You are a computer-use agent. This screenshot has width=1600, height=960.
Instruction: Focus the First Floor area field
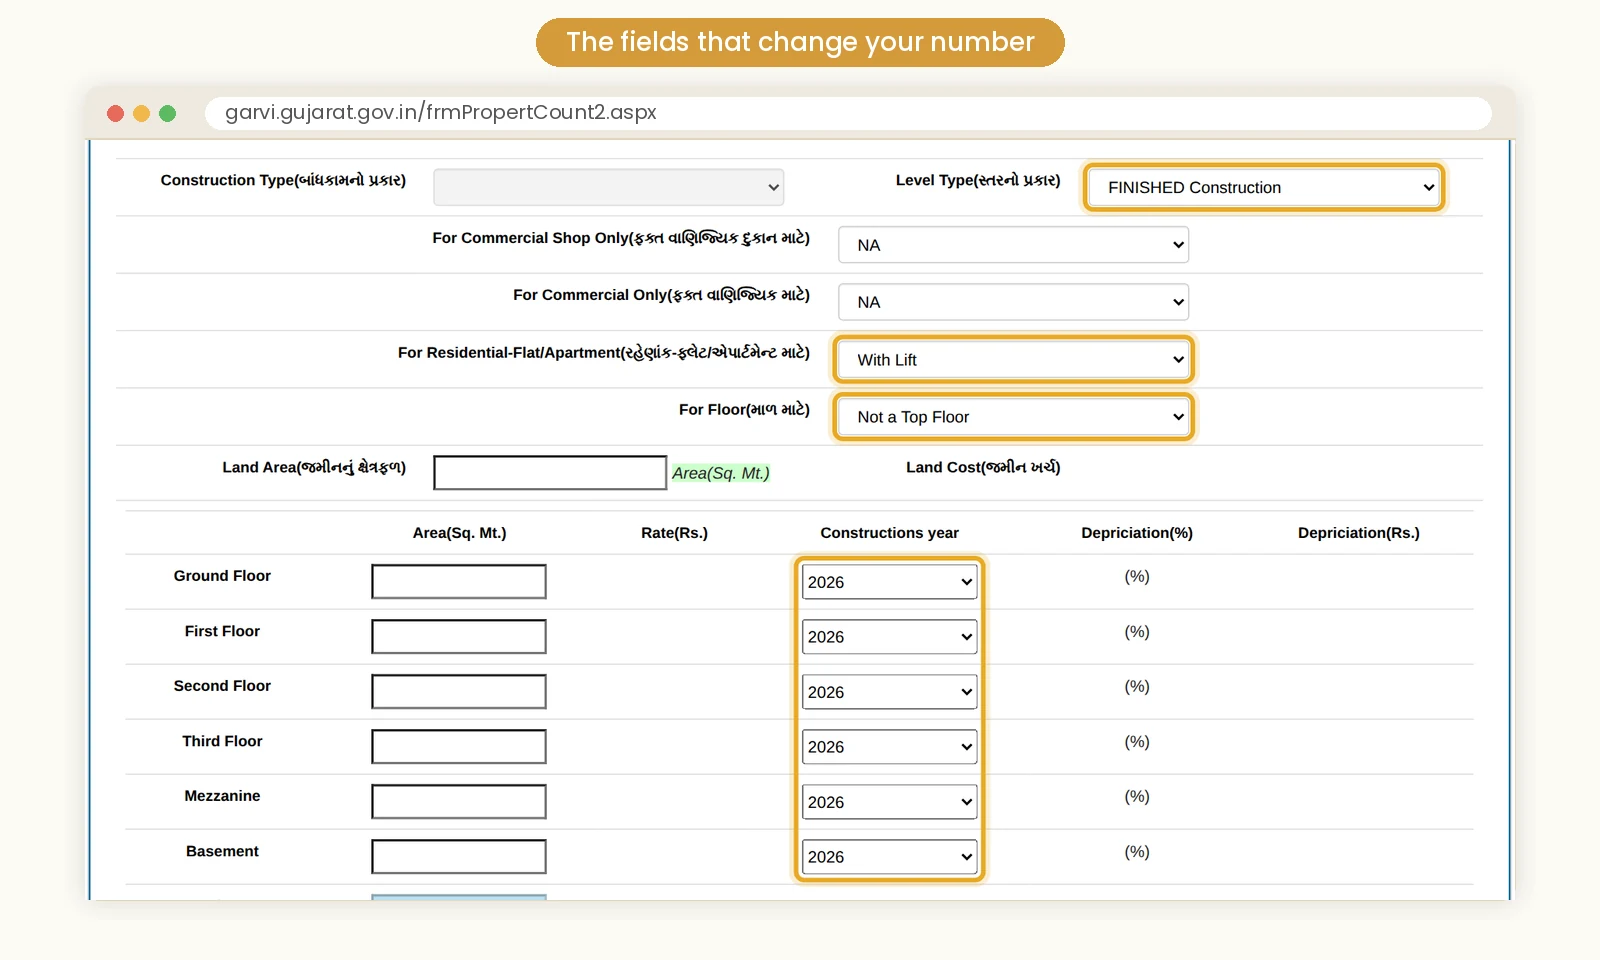(x=459, y=637)
